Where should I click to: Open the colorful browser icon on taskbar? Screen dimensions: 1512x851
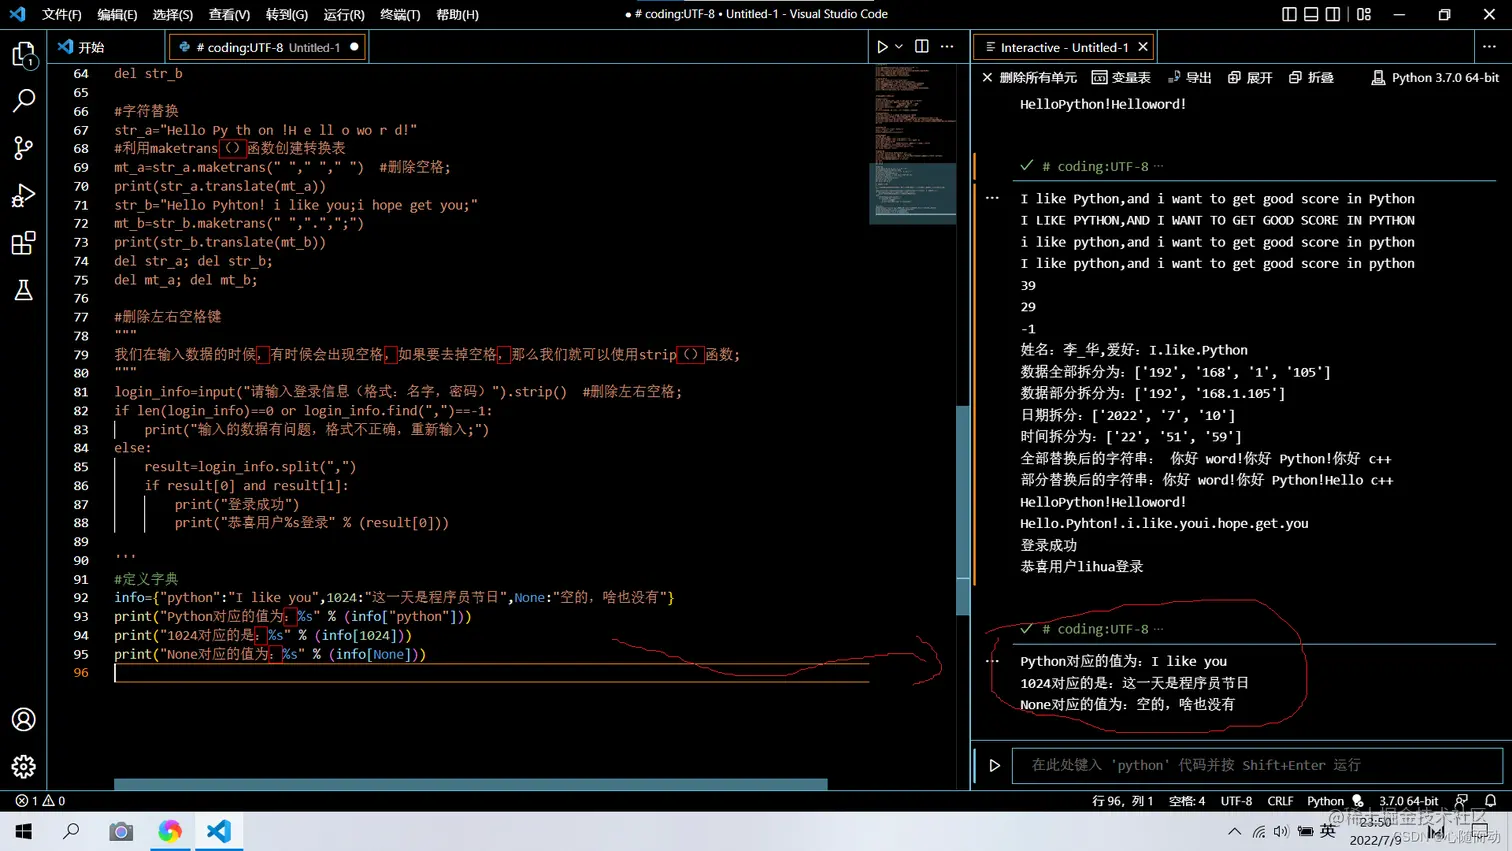point(170,831)
